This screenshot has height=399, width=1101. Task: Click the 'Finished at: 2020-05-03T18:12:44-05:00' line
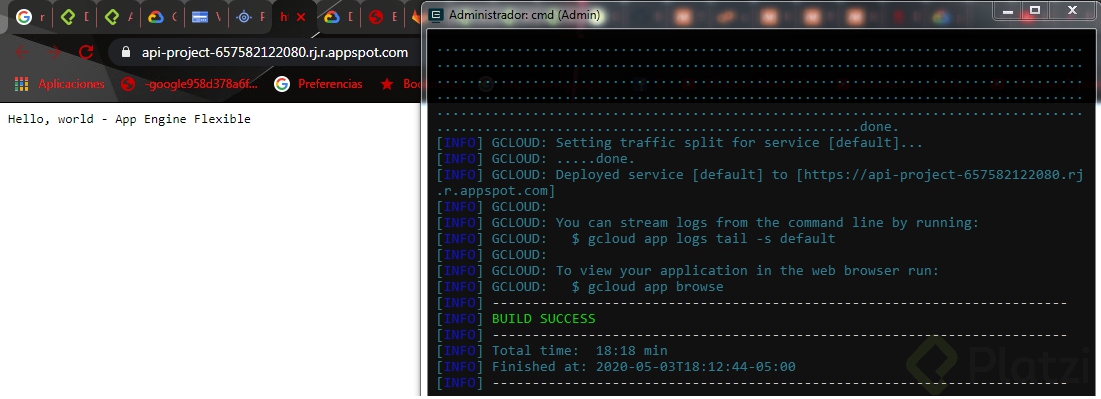point(644,367)
